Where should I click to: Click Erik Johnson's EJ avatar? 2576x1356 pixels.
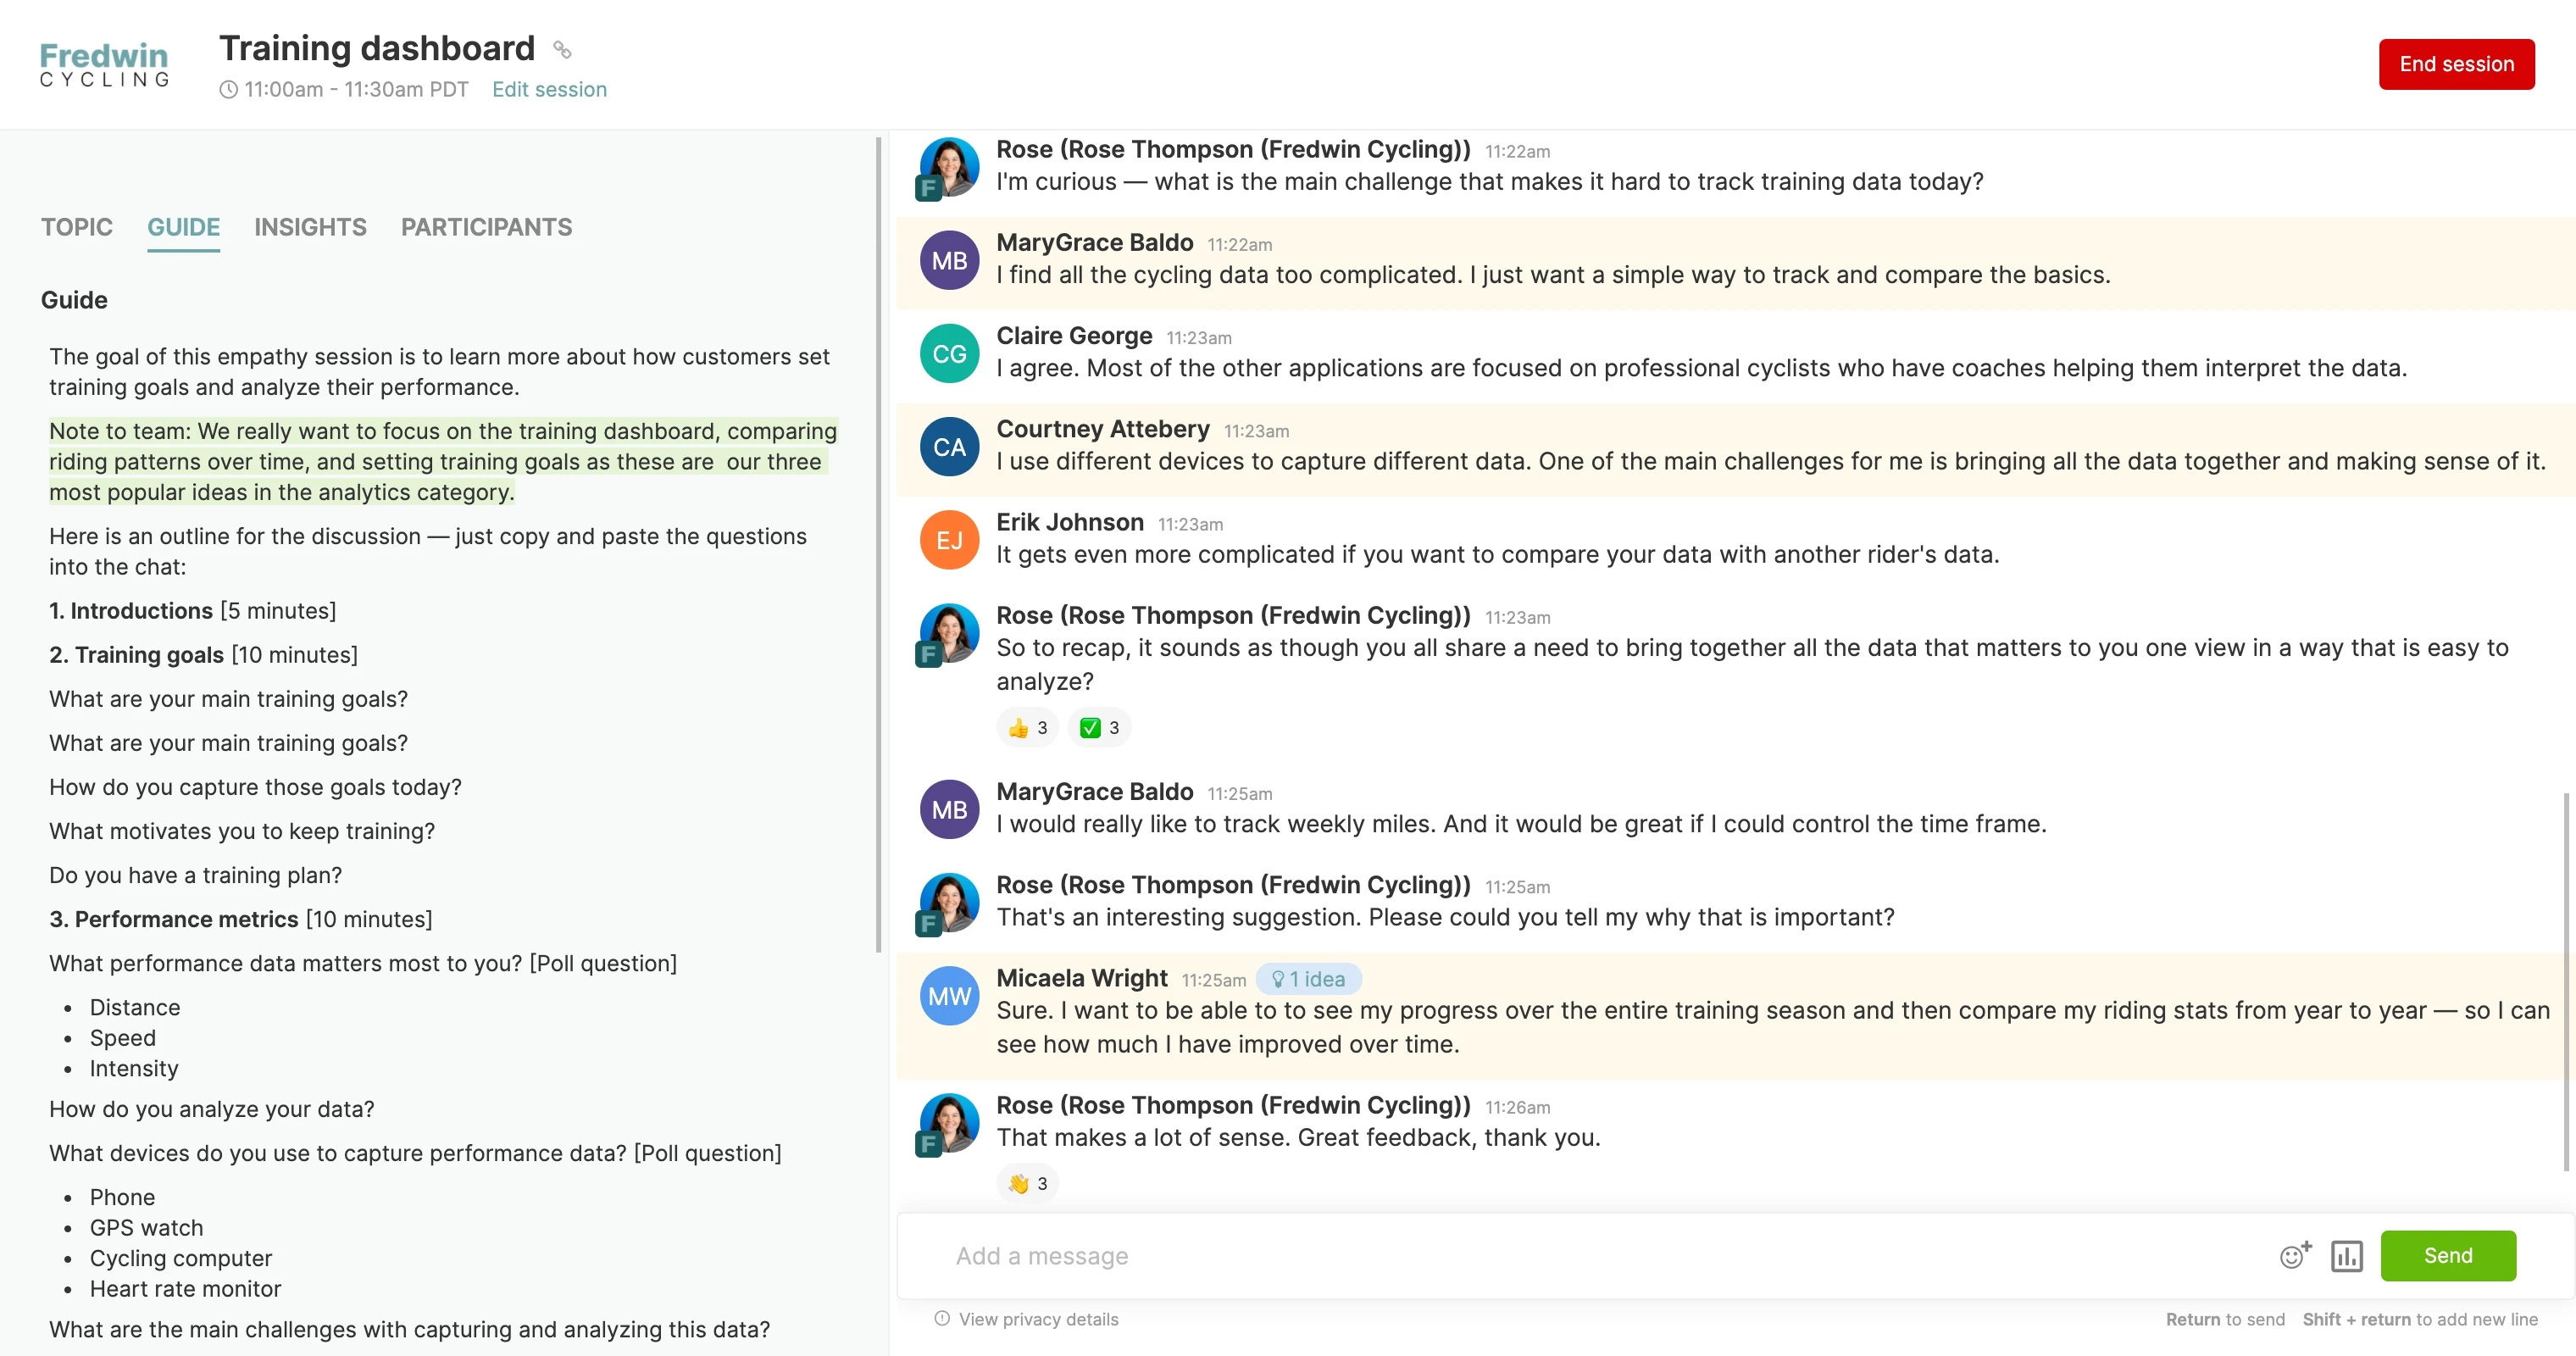coord(949,540)
